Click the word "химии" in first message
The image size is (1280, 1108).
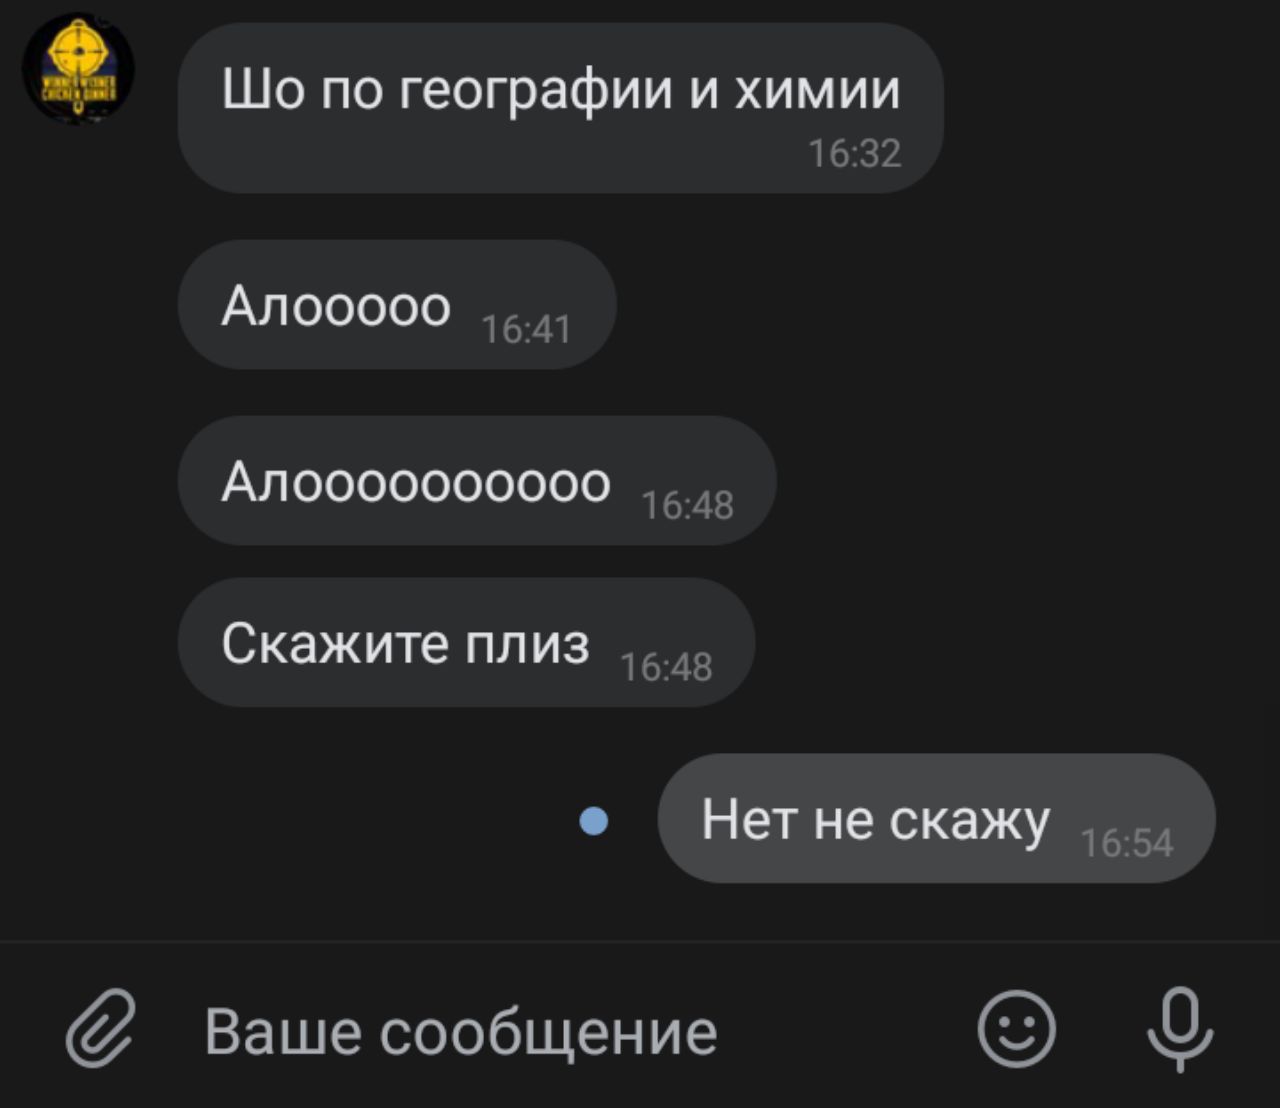pos(818,88)
